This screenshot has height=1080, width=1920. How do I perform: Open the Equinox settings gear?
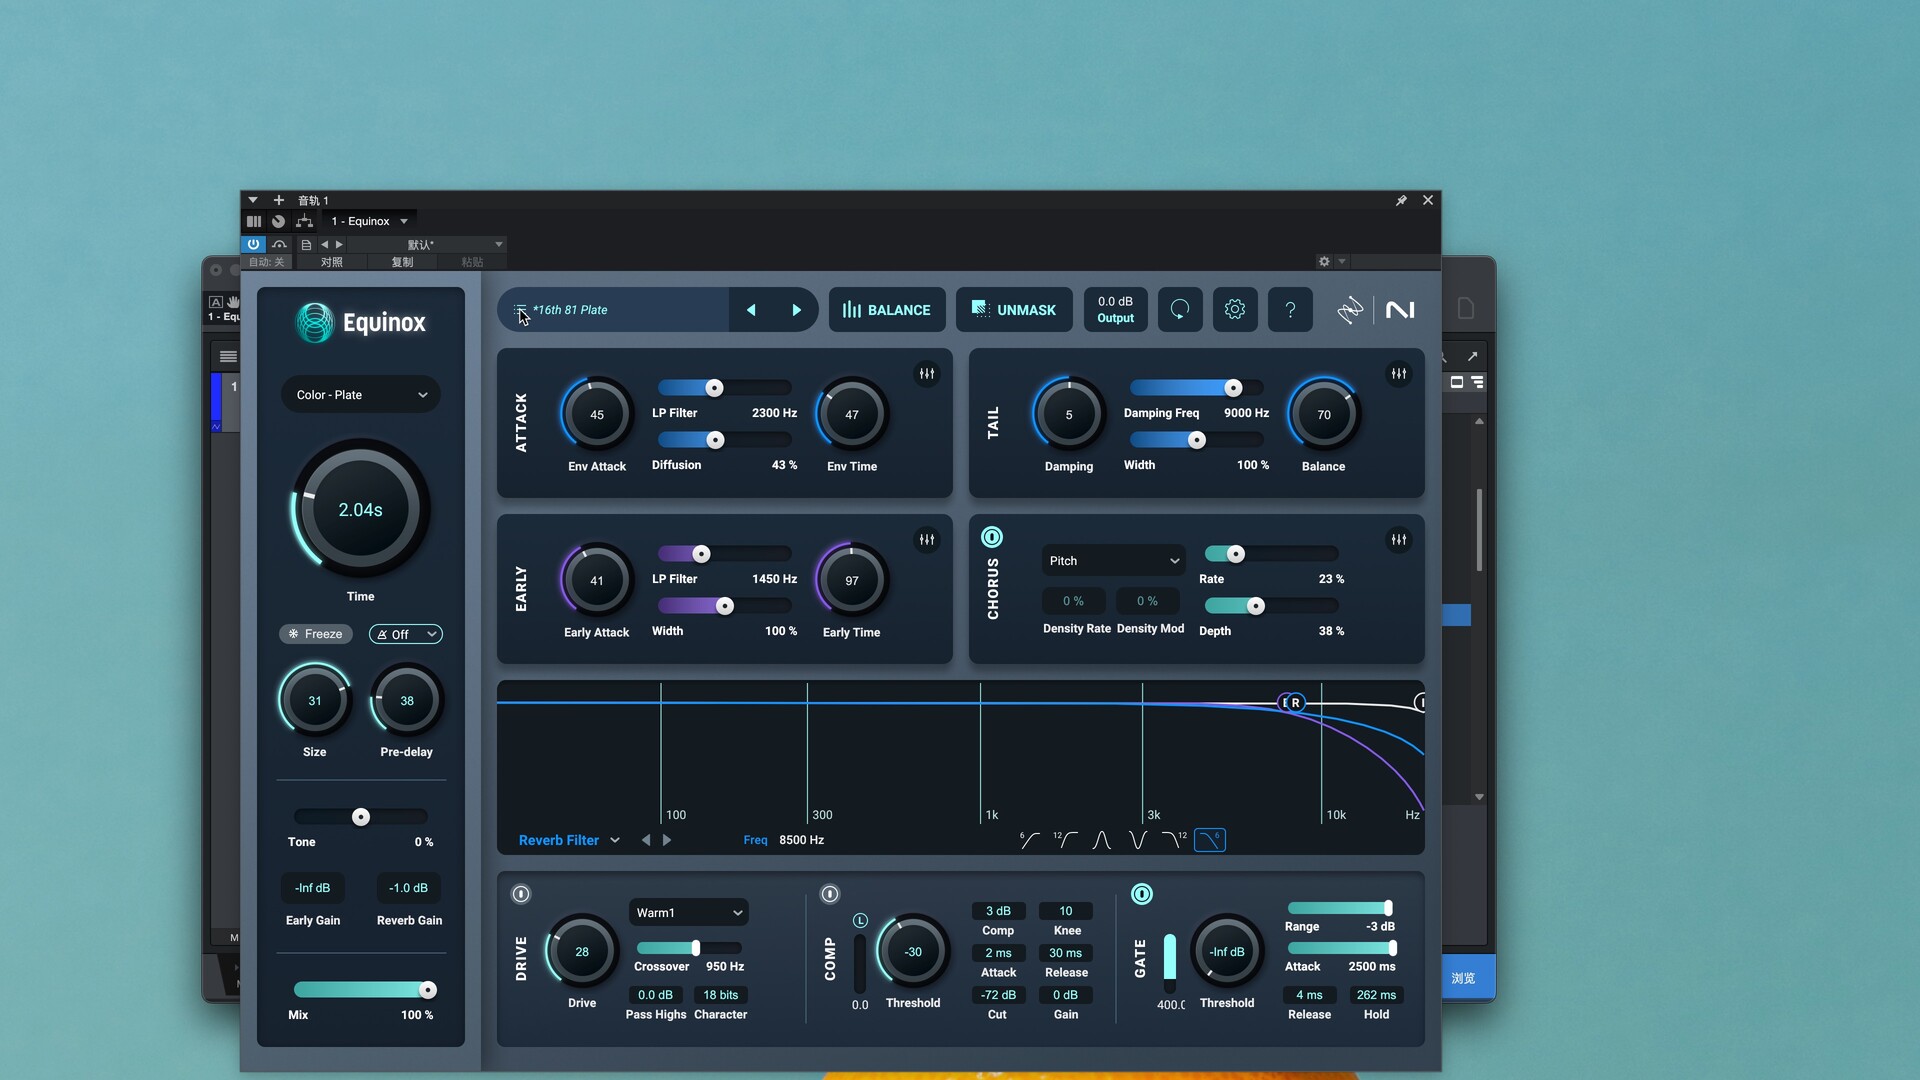tap(1235, 310)
